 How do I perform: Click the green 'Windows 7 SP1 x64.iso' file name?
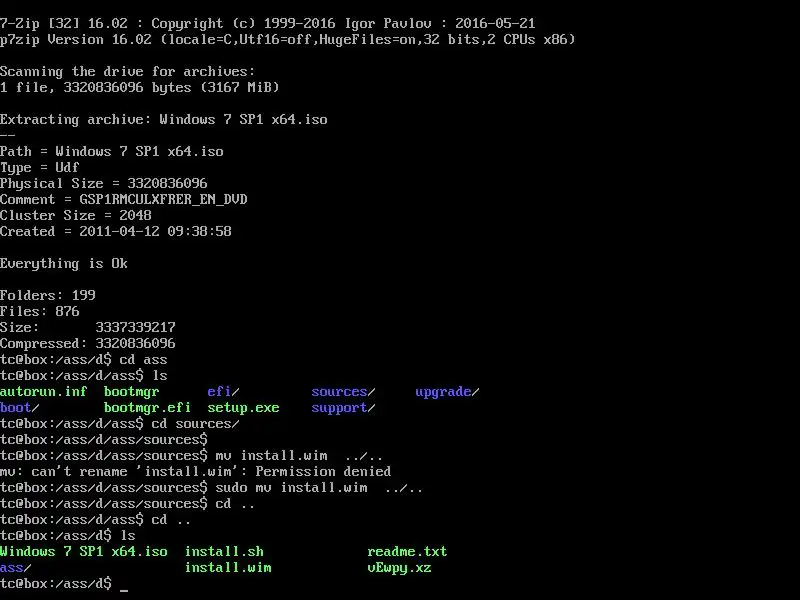point(84,552)
